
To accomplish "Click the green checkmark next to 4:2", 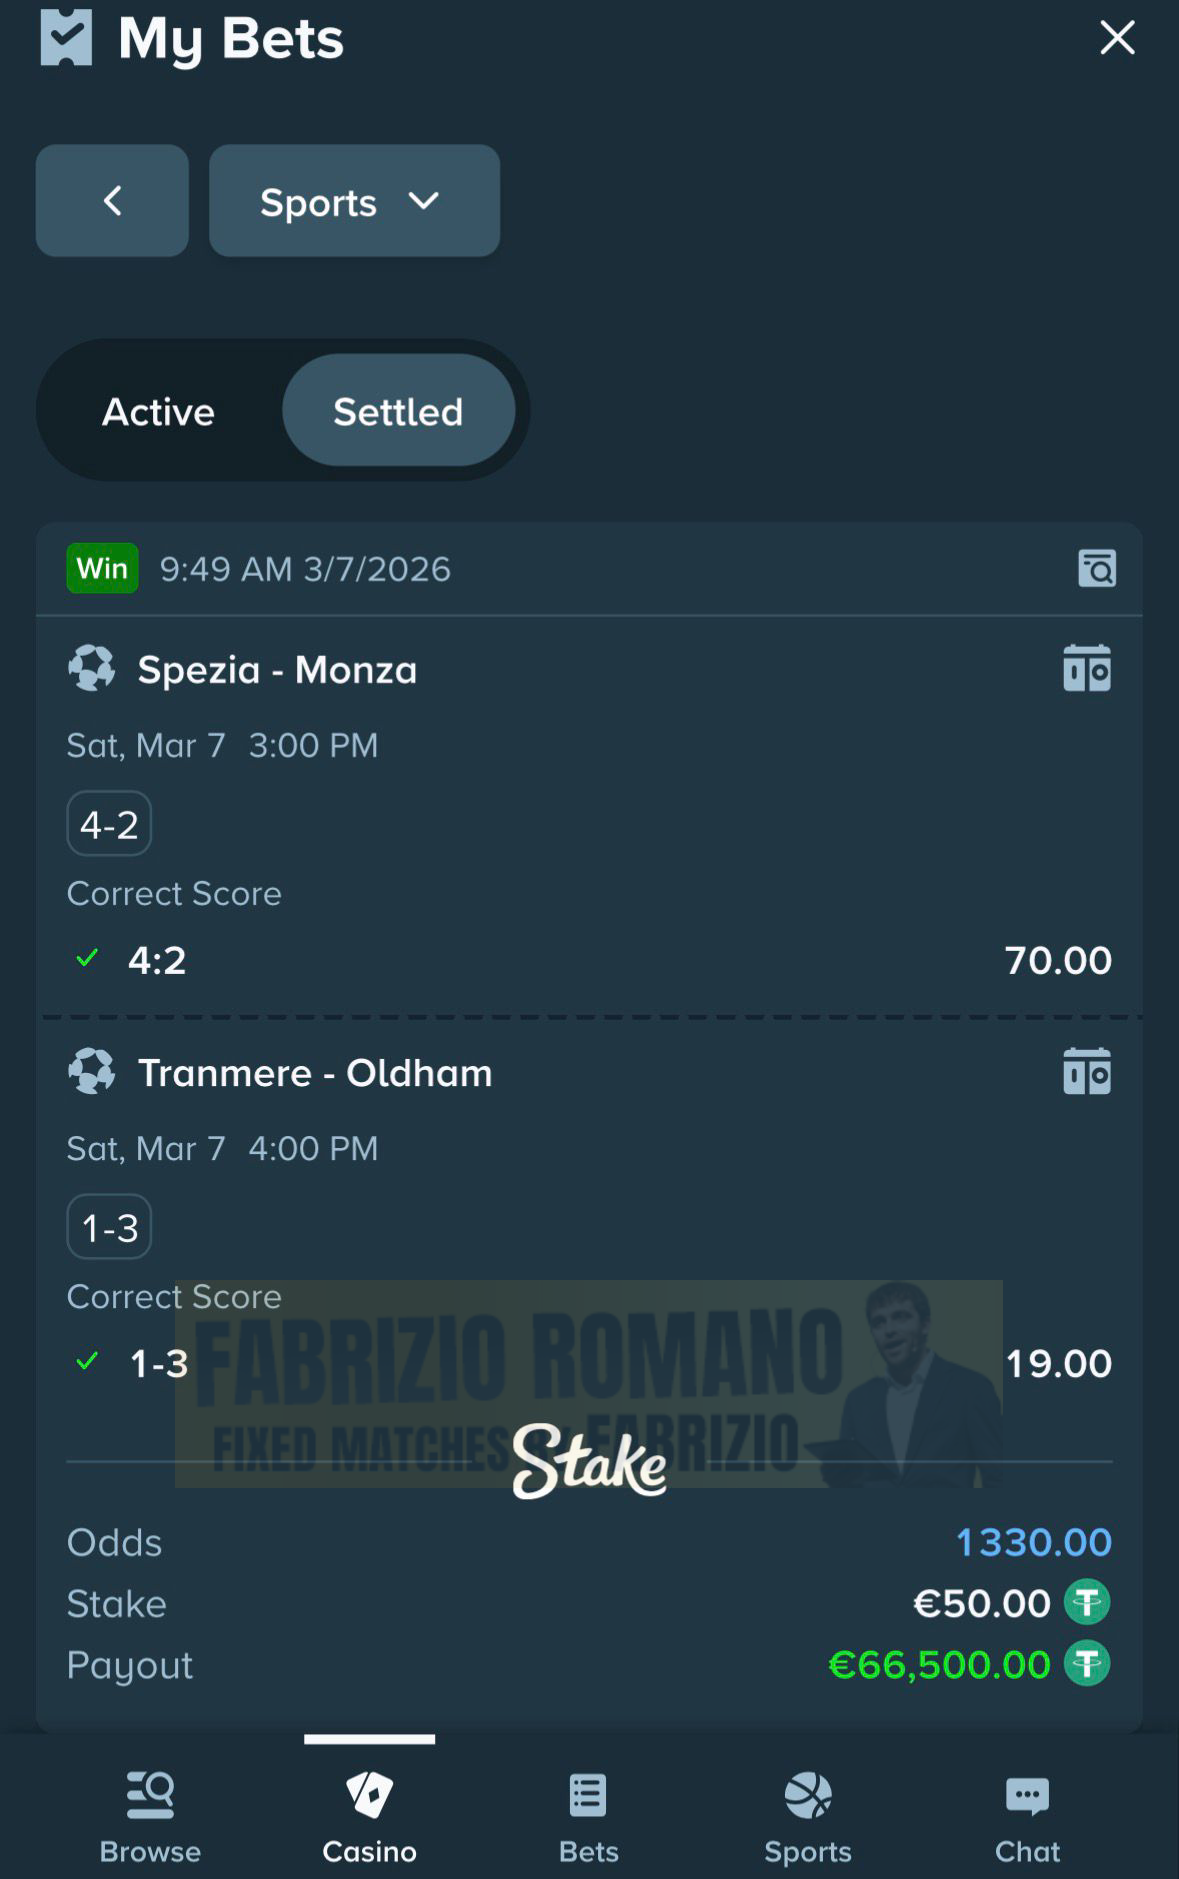I will [86, 958].
